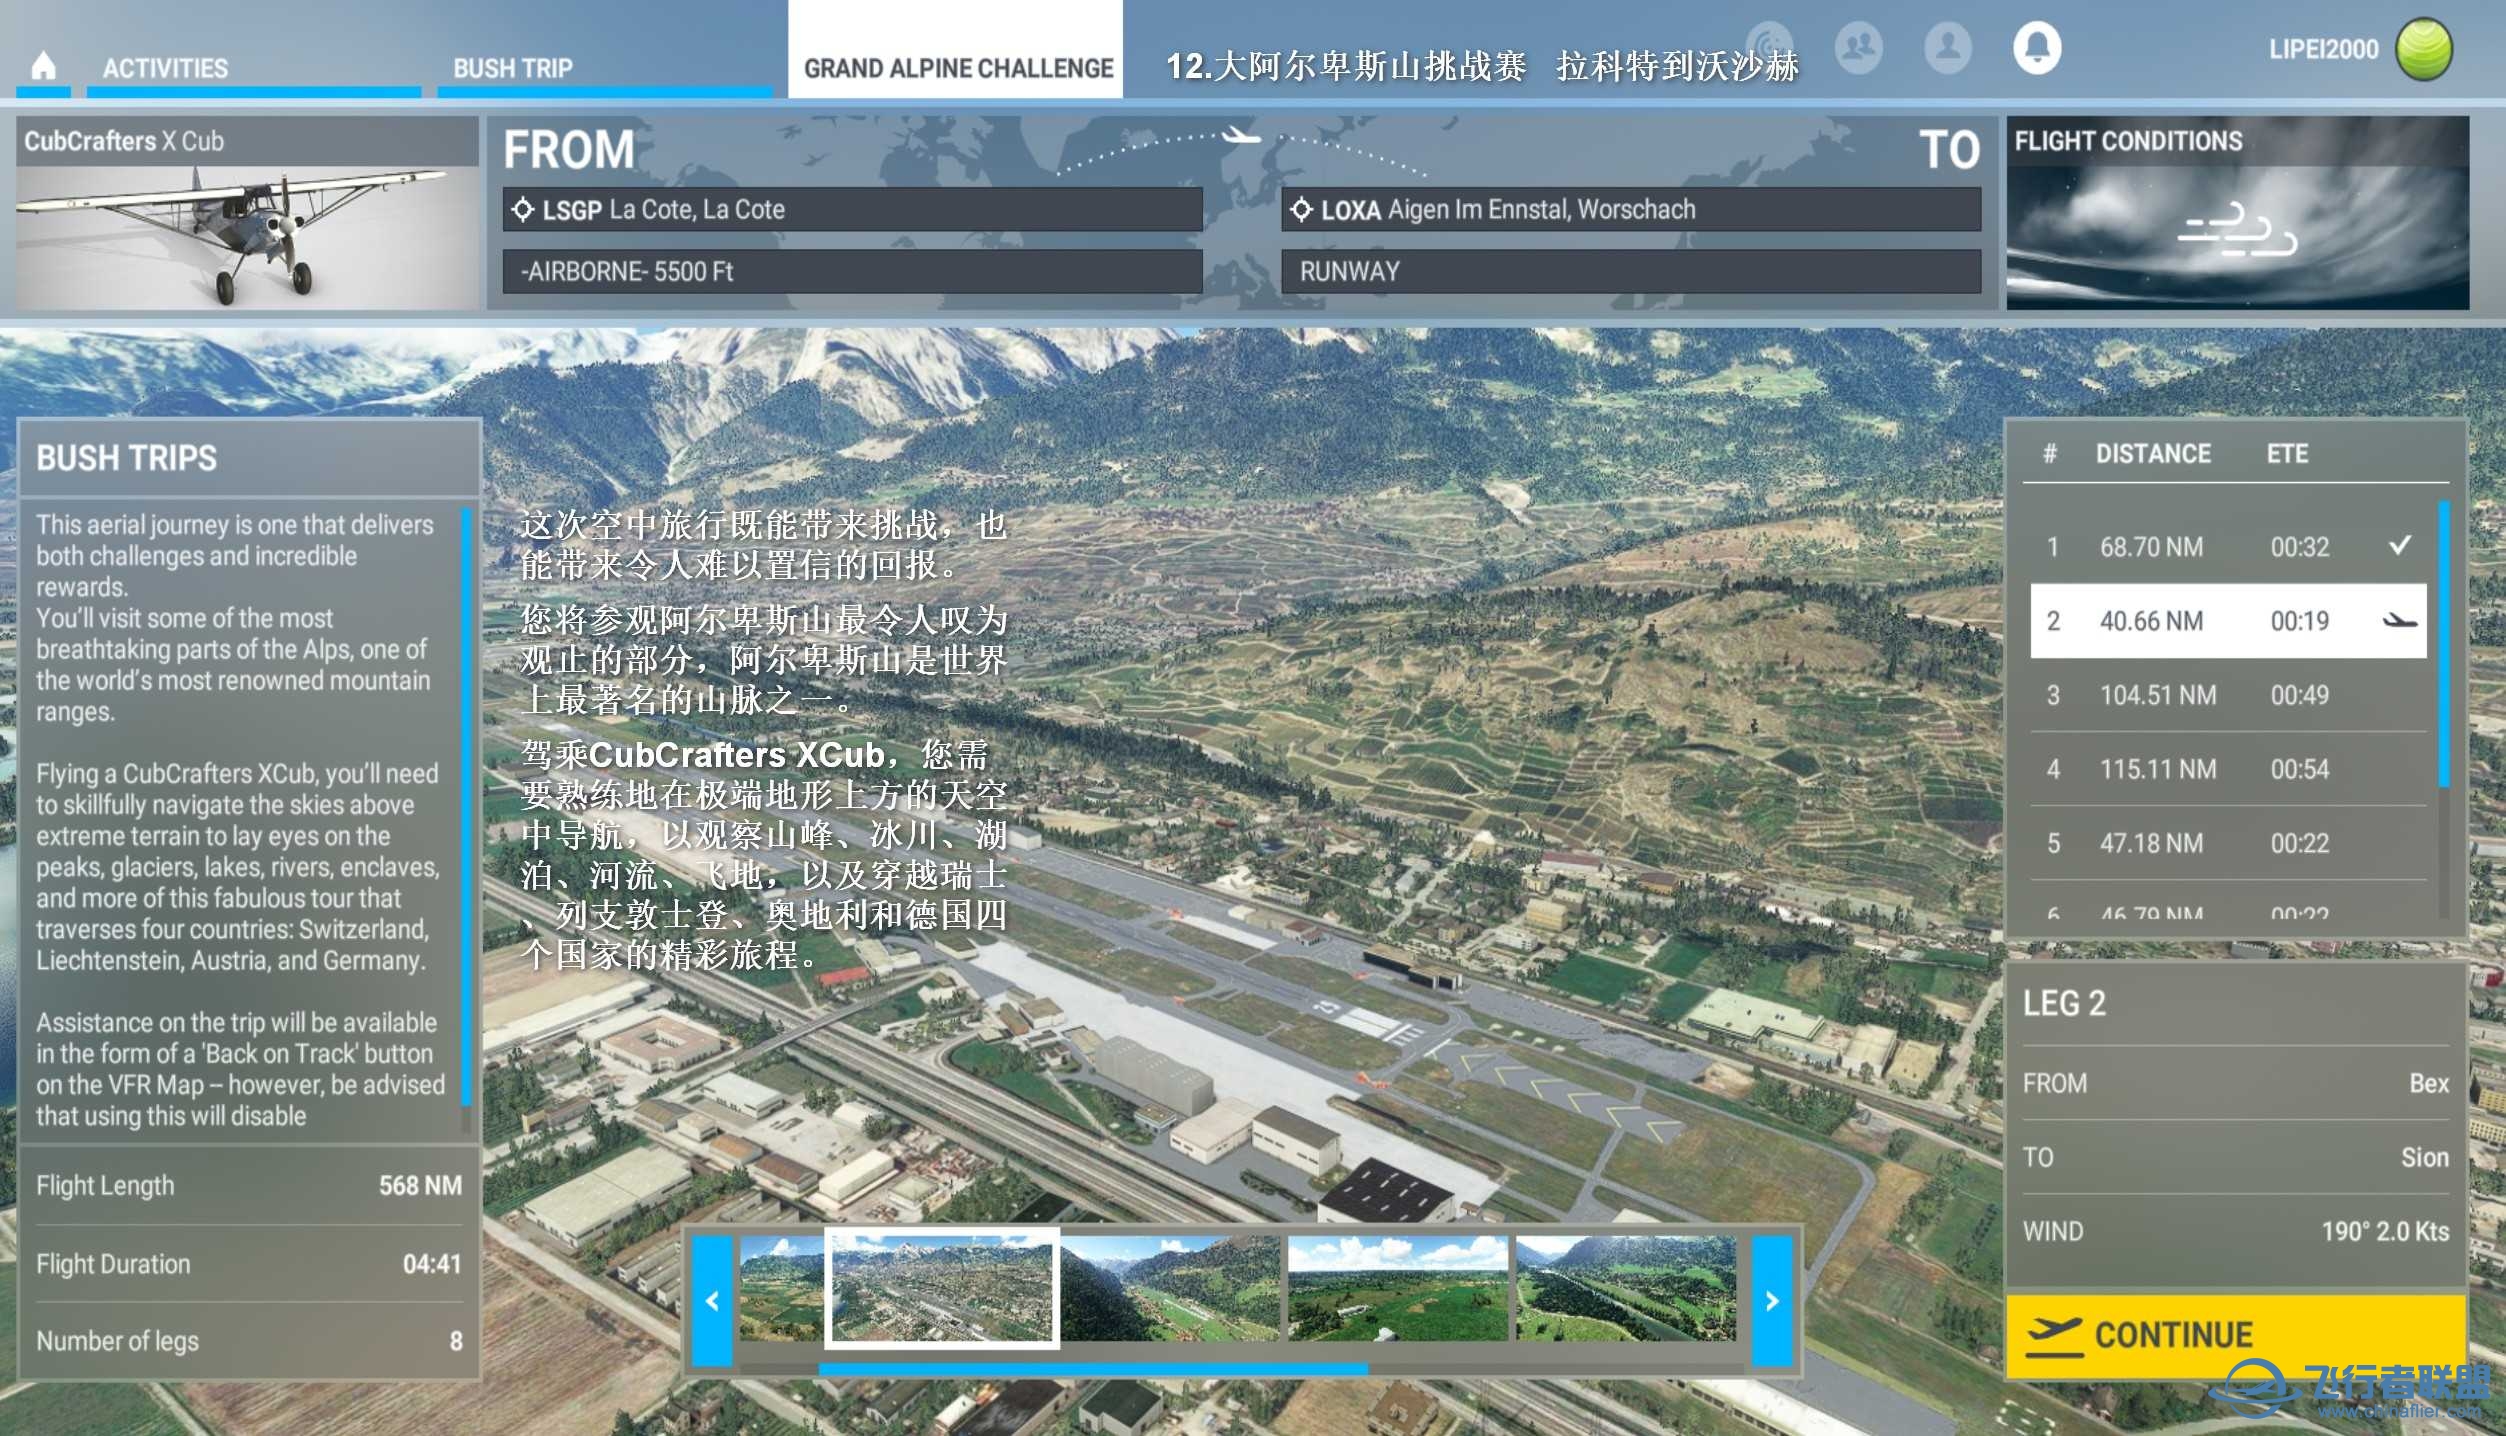2506x1436 pixels.
Task: Click the green gamer avatar
Action: (2424, 49)
